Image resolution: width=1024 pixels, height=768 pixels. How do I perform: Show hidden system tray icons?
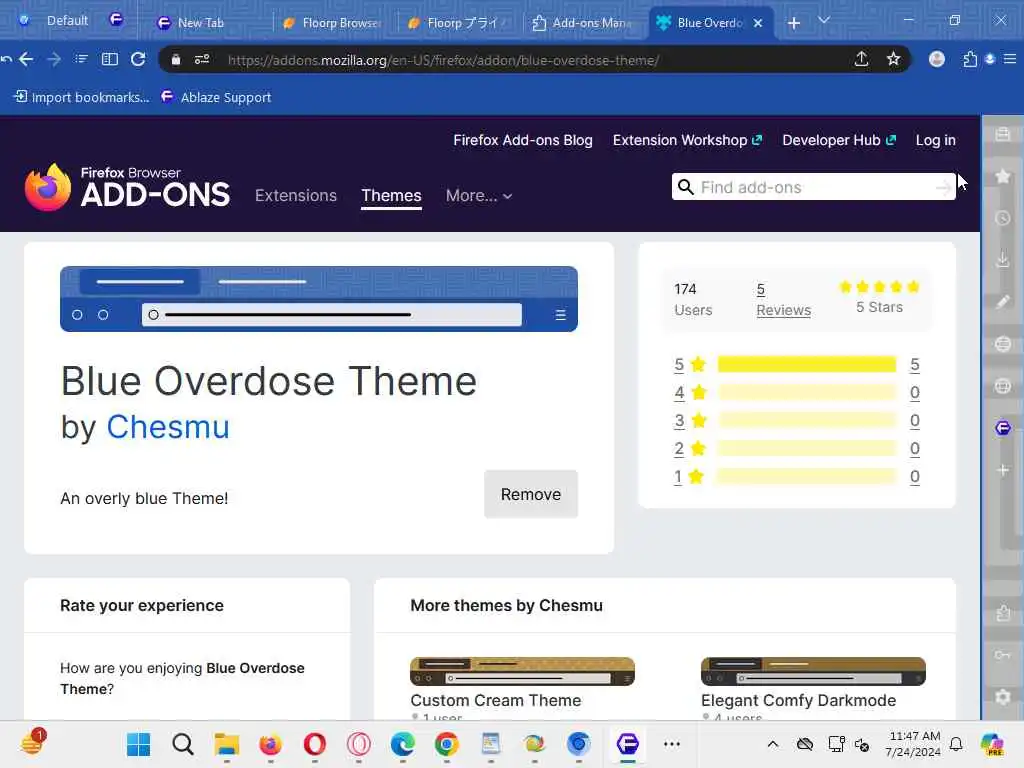773,744
